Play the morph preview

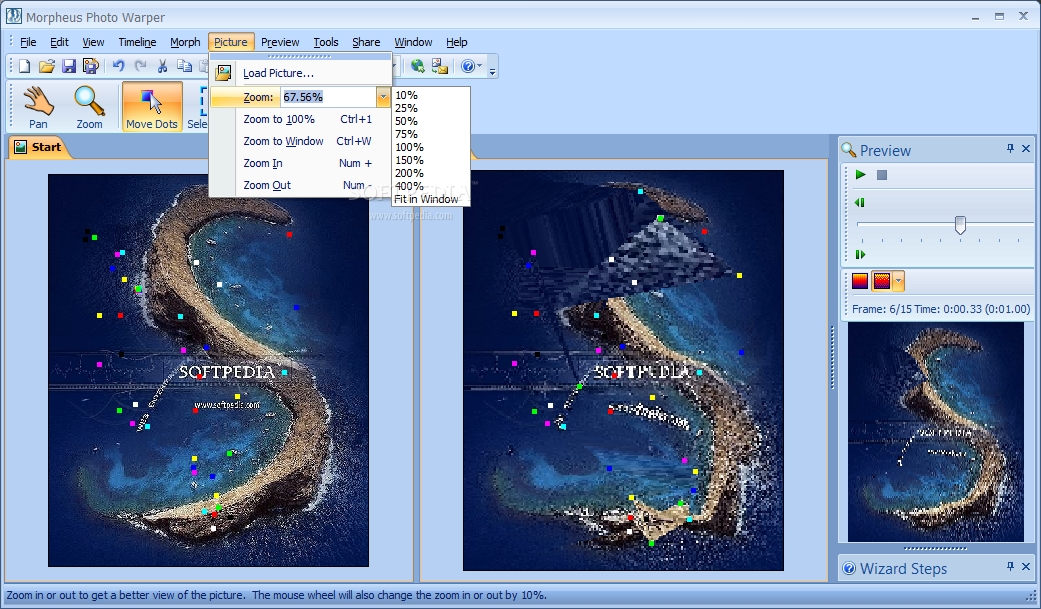(860, 175)
